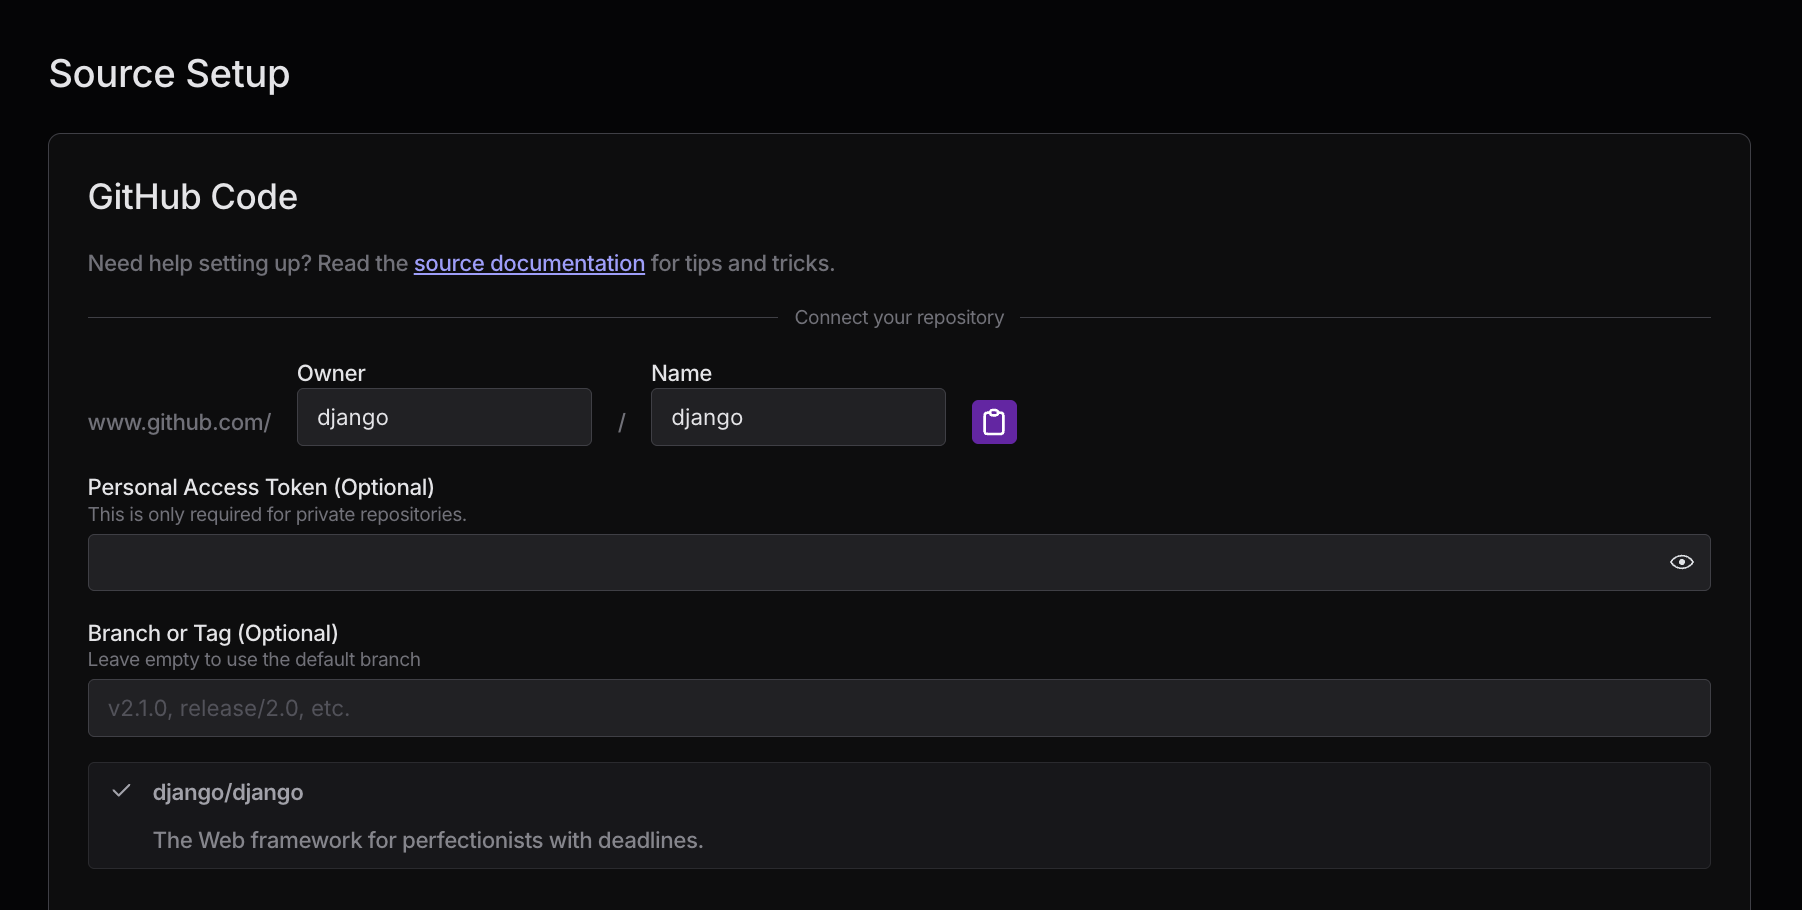Click the www.github.com/ URL prefix
This screenshot has width=1802, height=910.
179,422
